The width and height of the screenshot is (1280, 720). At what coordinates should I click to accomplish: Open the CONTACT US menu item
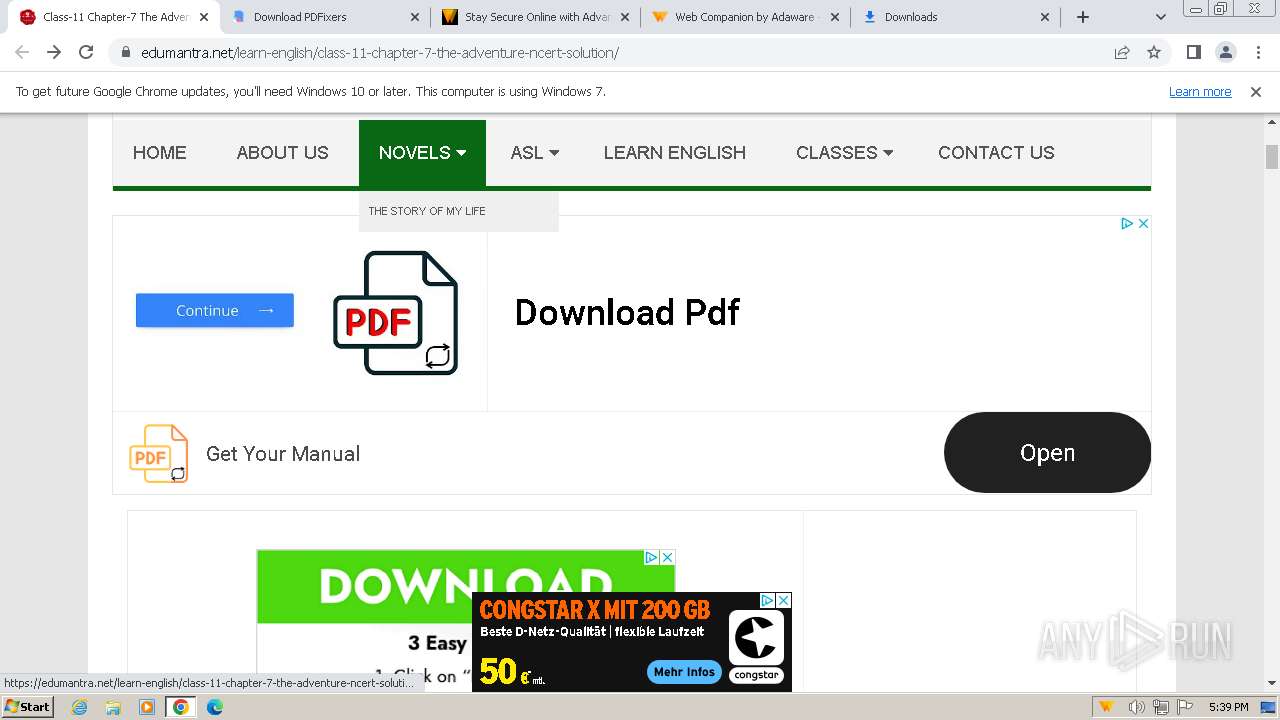coord(996,152)
